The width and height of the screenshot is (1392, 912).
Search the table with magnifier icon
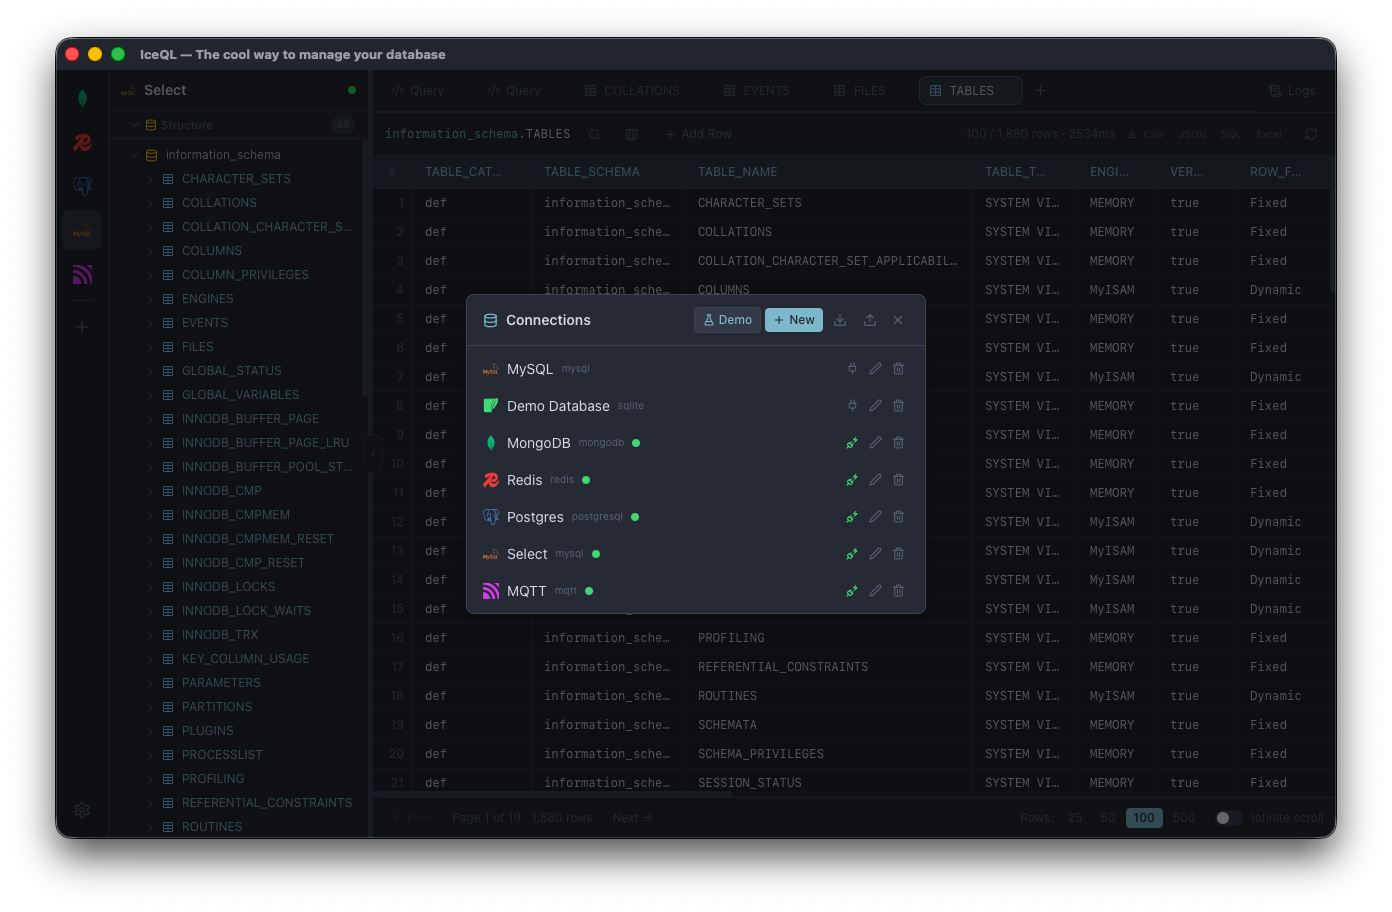tap(594, 134)
